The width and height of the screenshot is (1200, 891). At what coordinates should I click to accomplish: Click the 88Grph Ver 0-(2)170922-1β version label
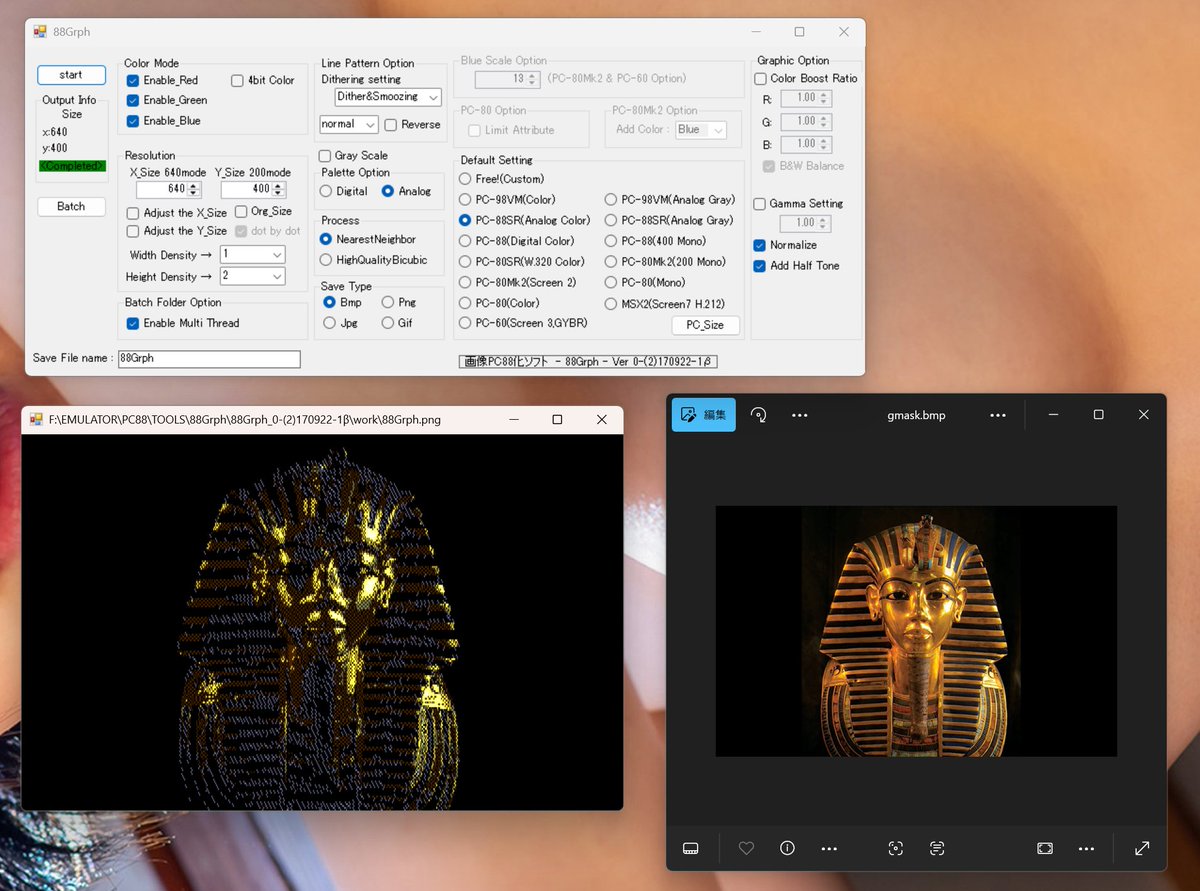[588, 362]
